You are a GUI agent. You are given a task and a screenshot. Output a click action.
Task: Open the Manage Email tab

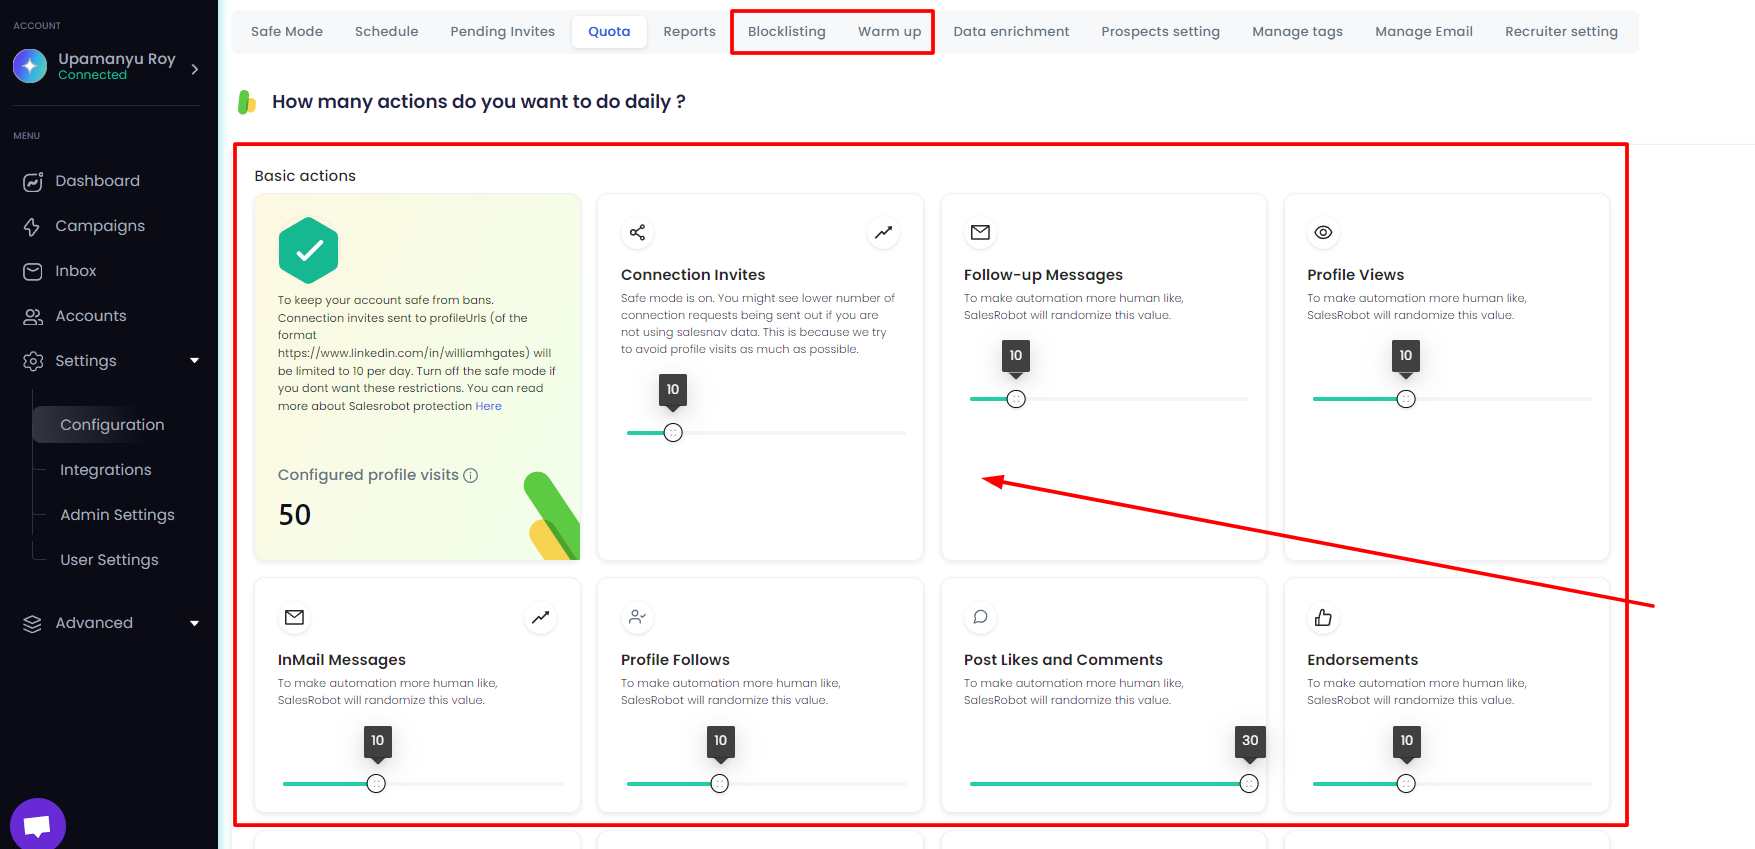[x=1424, y=32]
